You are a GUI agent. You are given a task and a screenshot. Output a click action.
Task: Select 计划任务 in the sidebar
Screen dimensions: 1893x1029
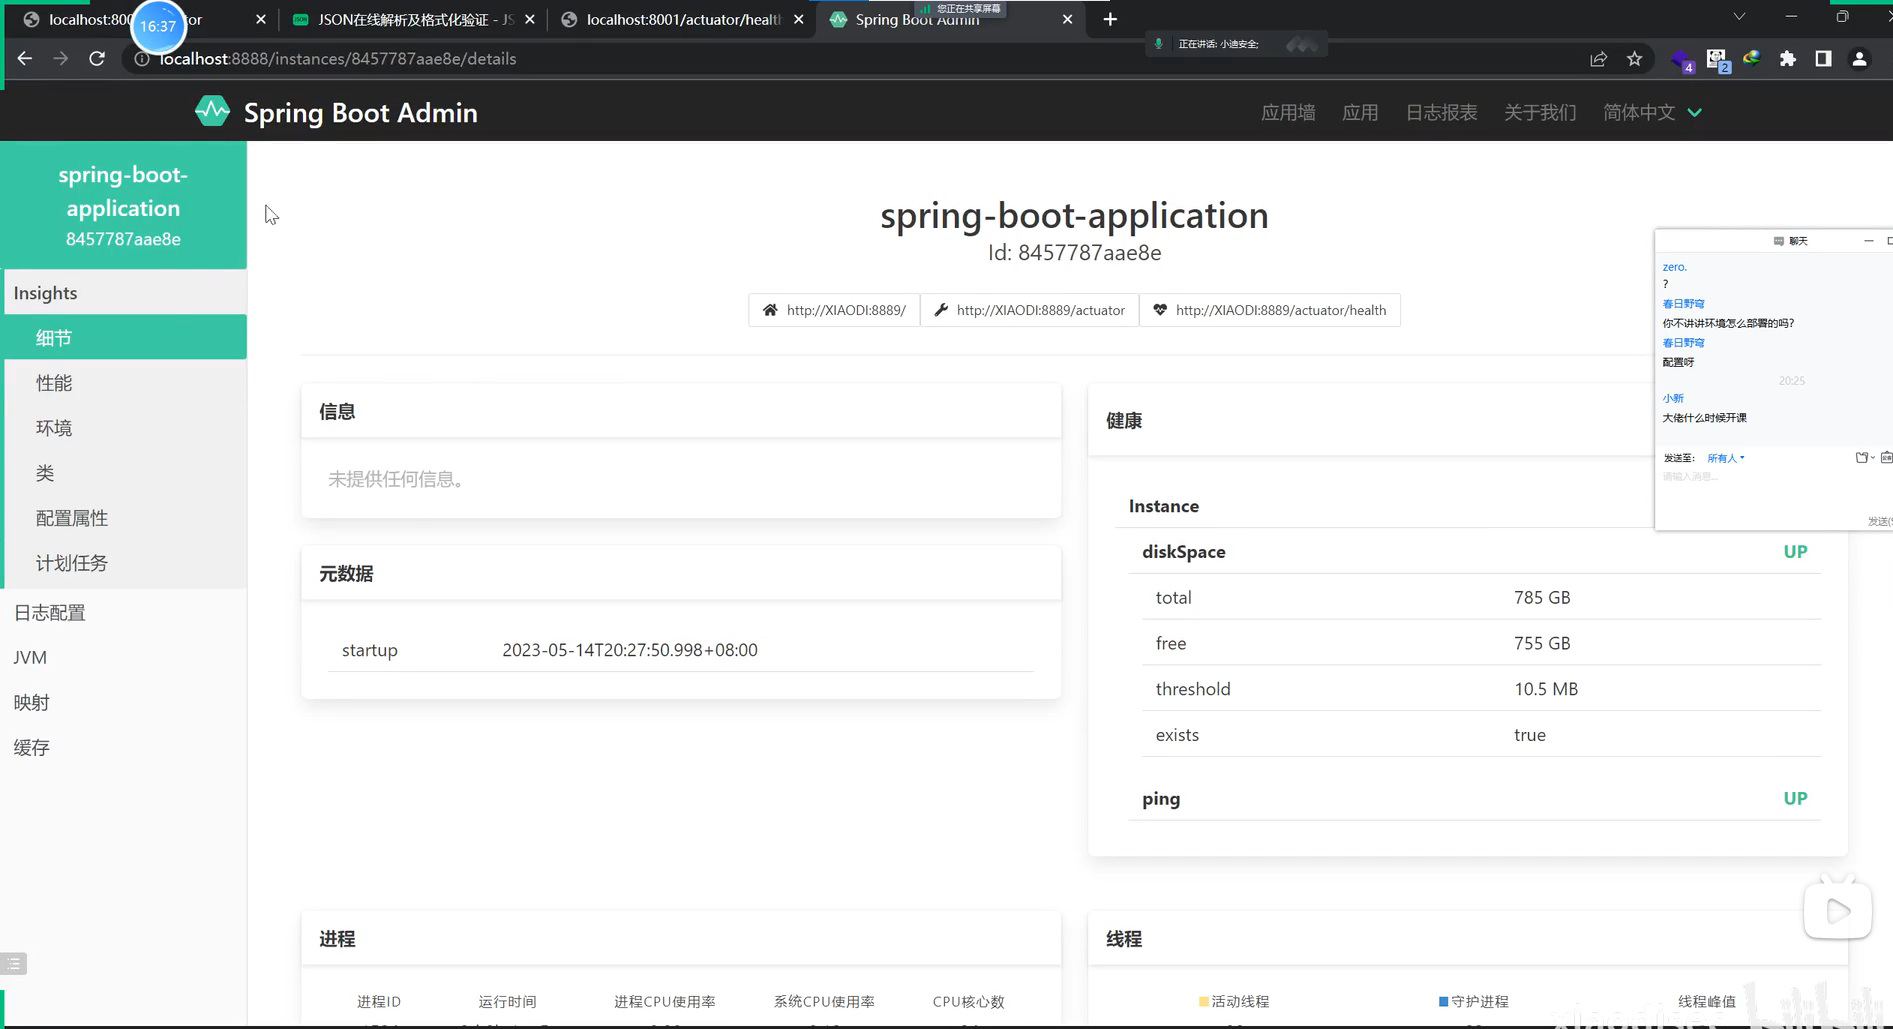(125, 563)
